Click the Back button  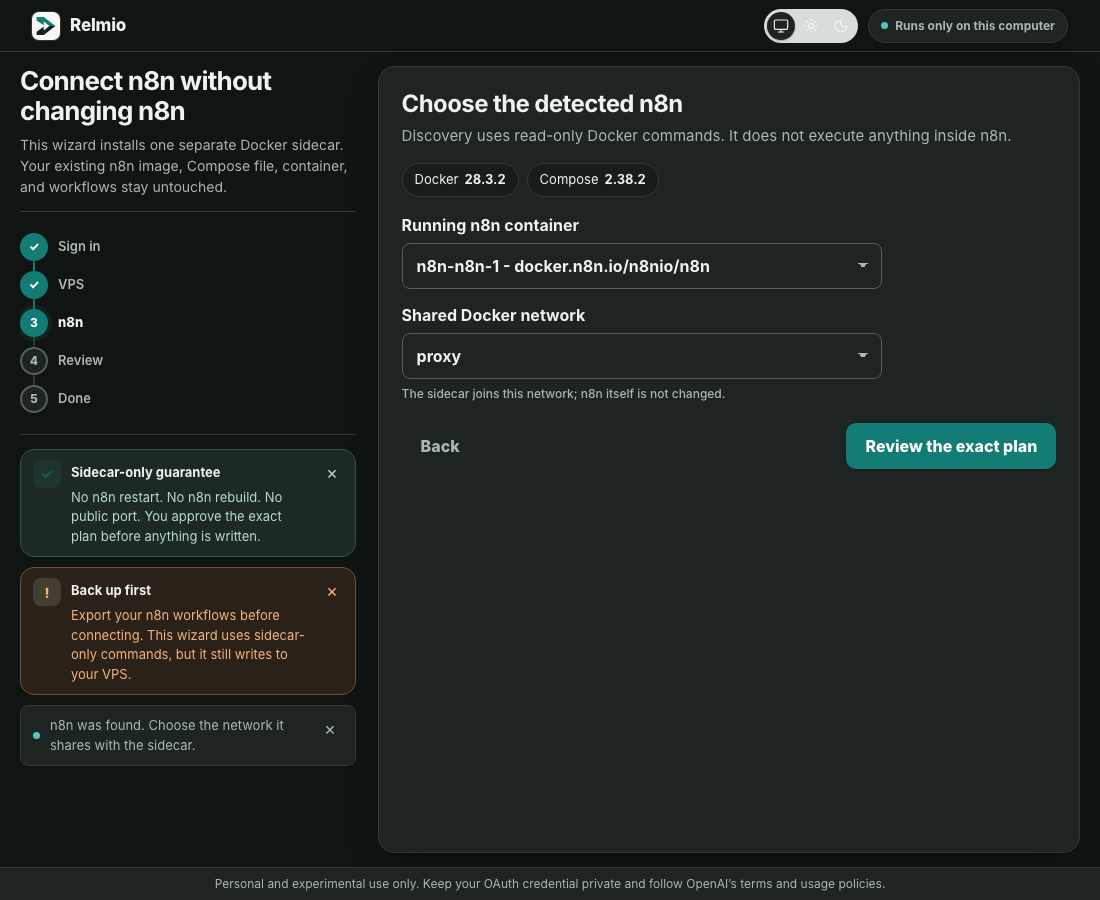click(x=440, y=446)
